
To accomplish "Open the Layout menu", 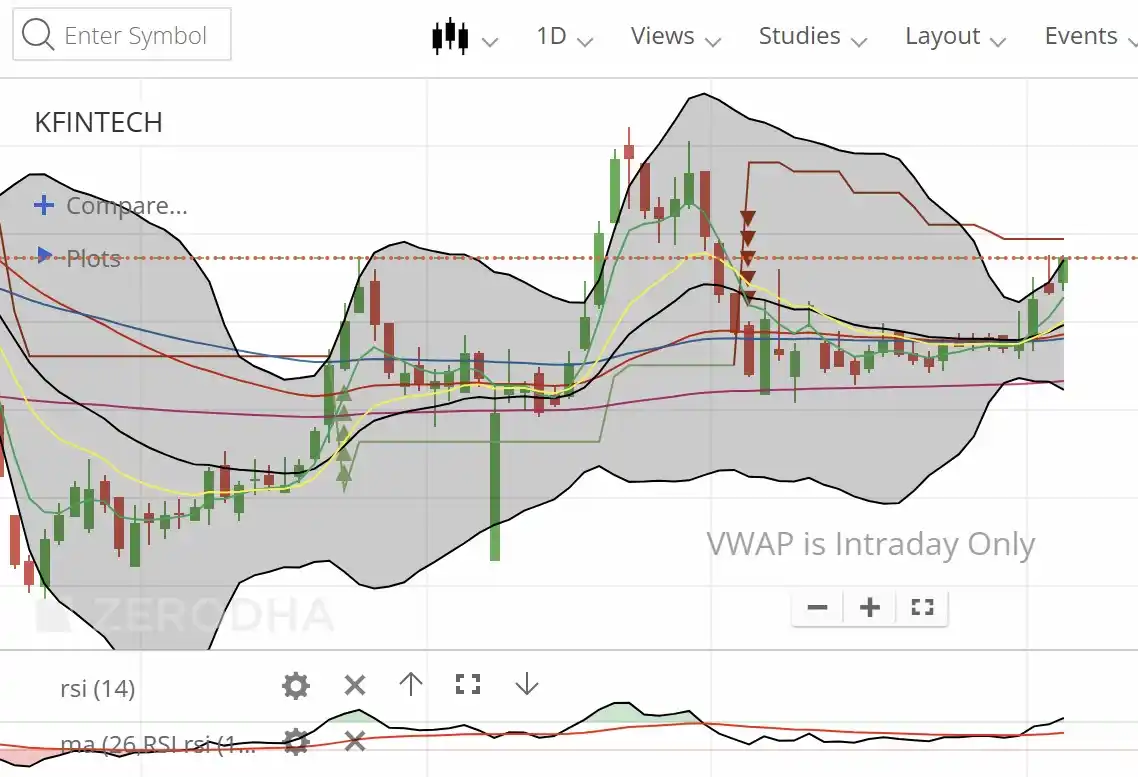I will pos(955,36).
